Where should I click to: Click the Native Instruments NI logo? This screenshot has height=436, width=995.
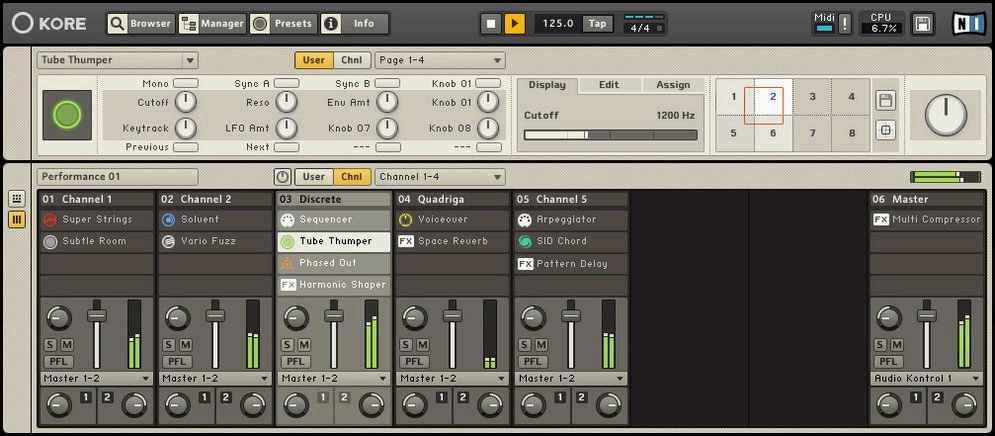tap(968, 24)
